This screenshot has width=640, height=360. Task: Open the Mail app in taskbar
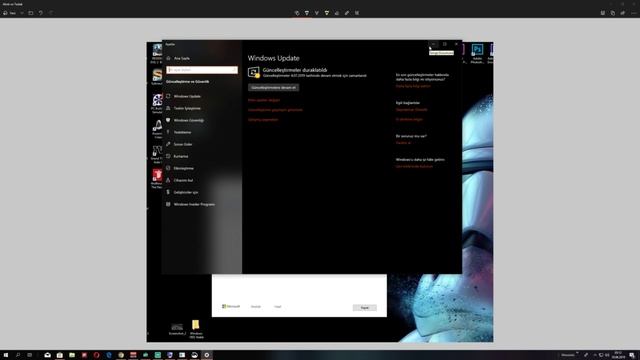(x=47, y=355)
